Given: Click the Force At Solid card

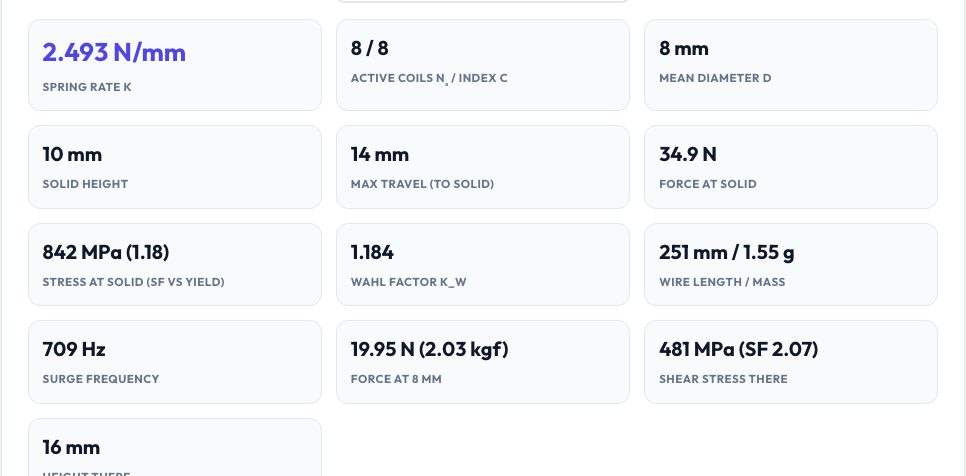Looking at the screenshot, I should click(x=791, y=167).
